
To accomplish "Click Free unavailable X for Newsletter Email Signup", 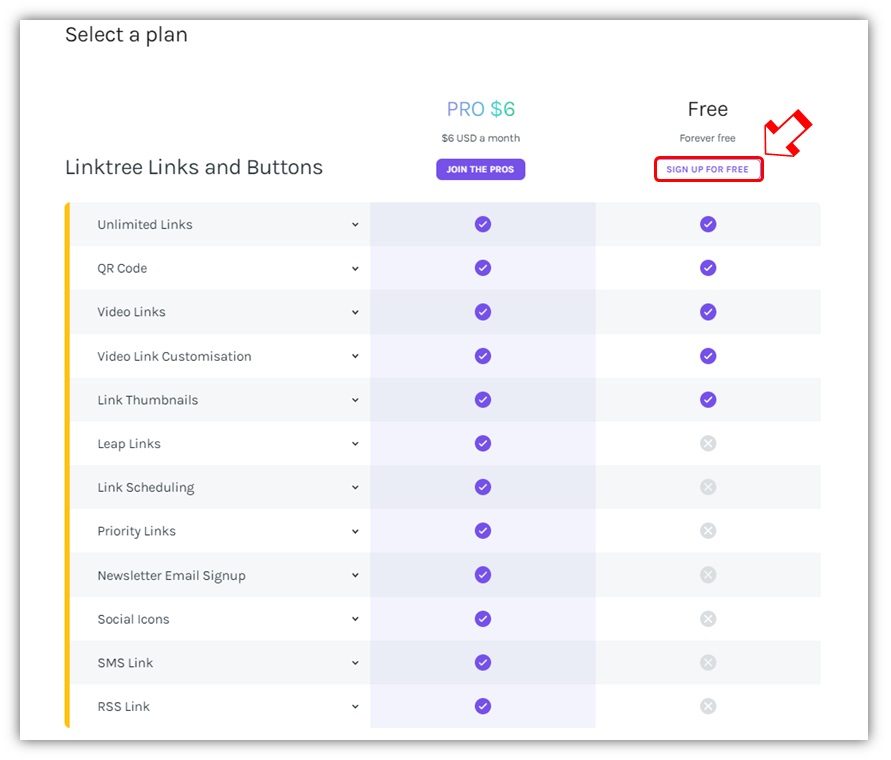I will [x=708, y=575].
